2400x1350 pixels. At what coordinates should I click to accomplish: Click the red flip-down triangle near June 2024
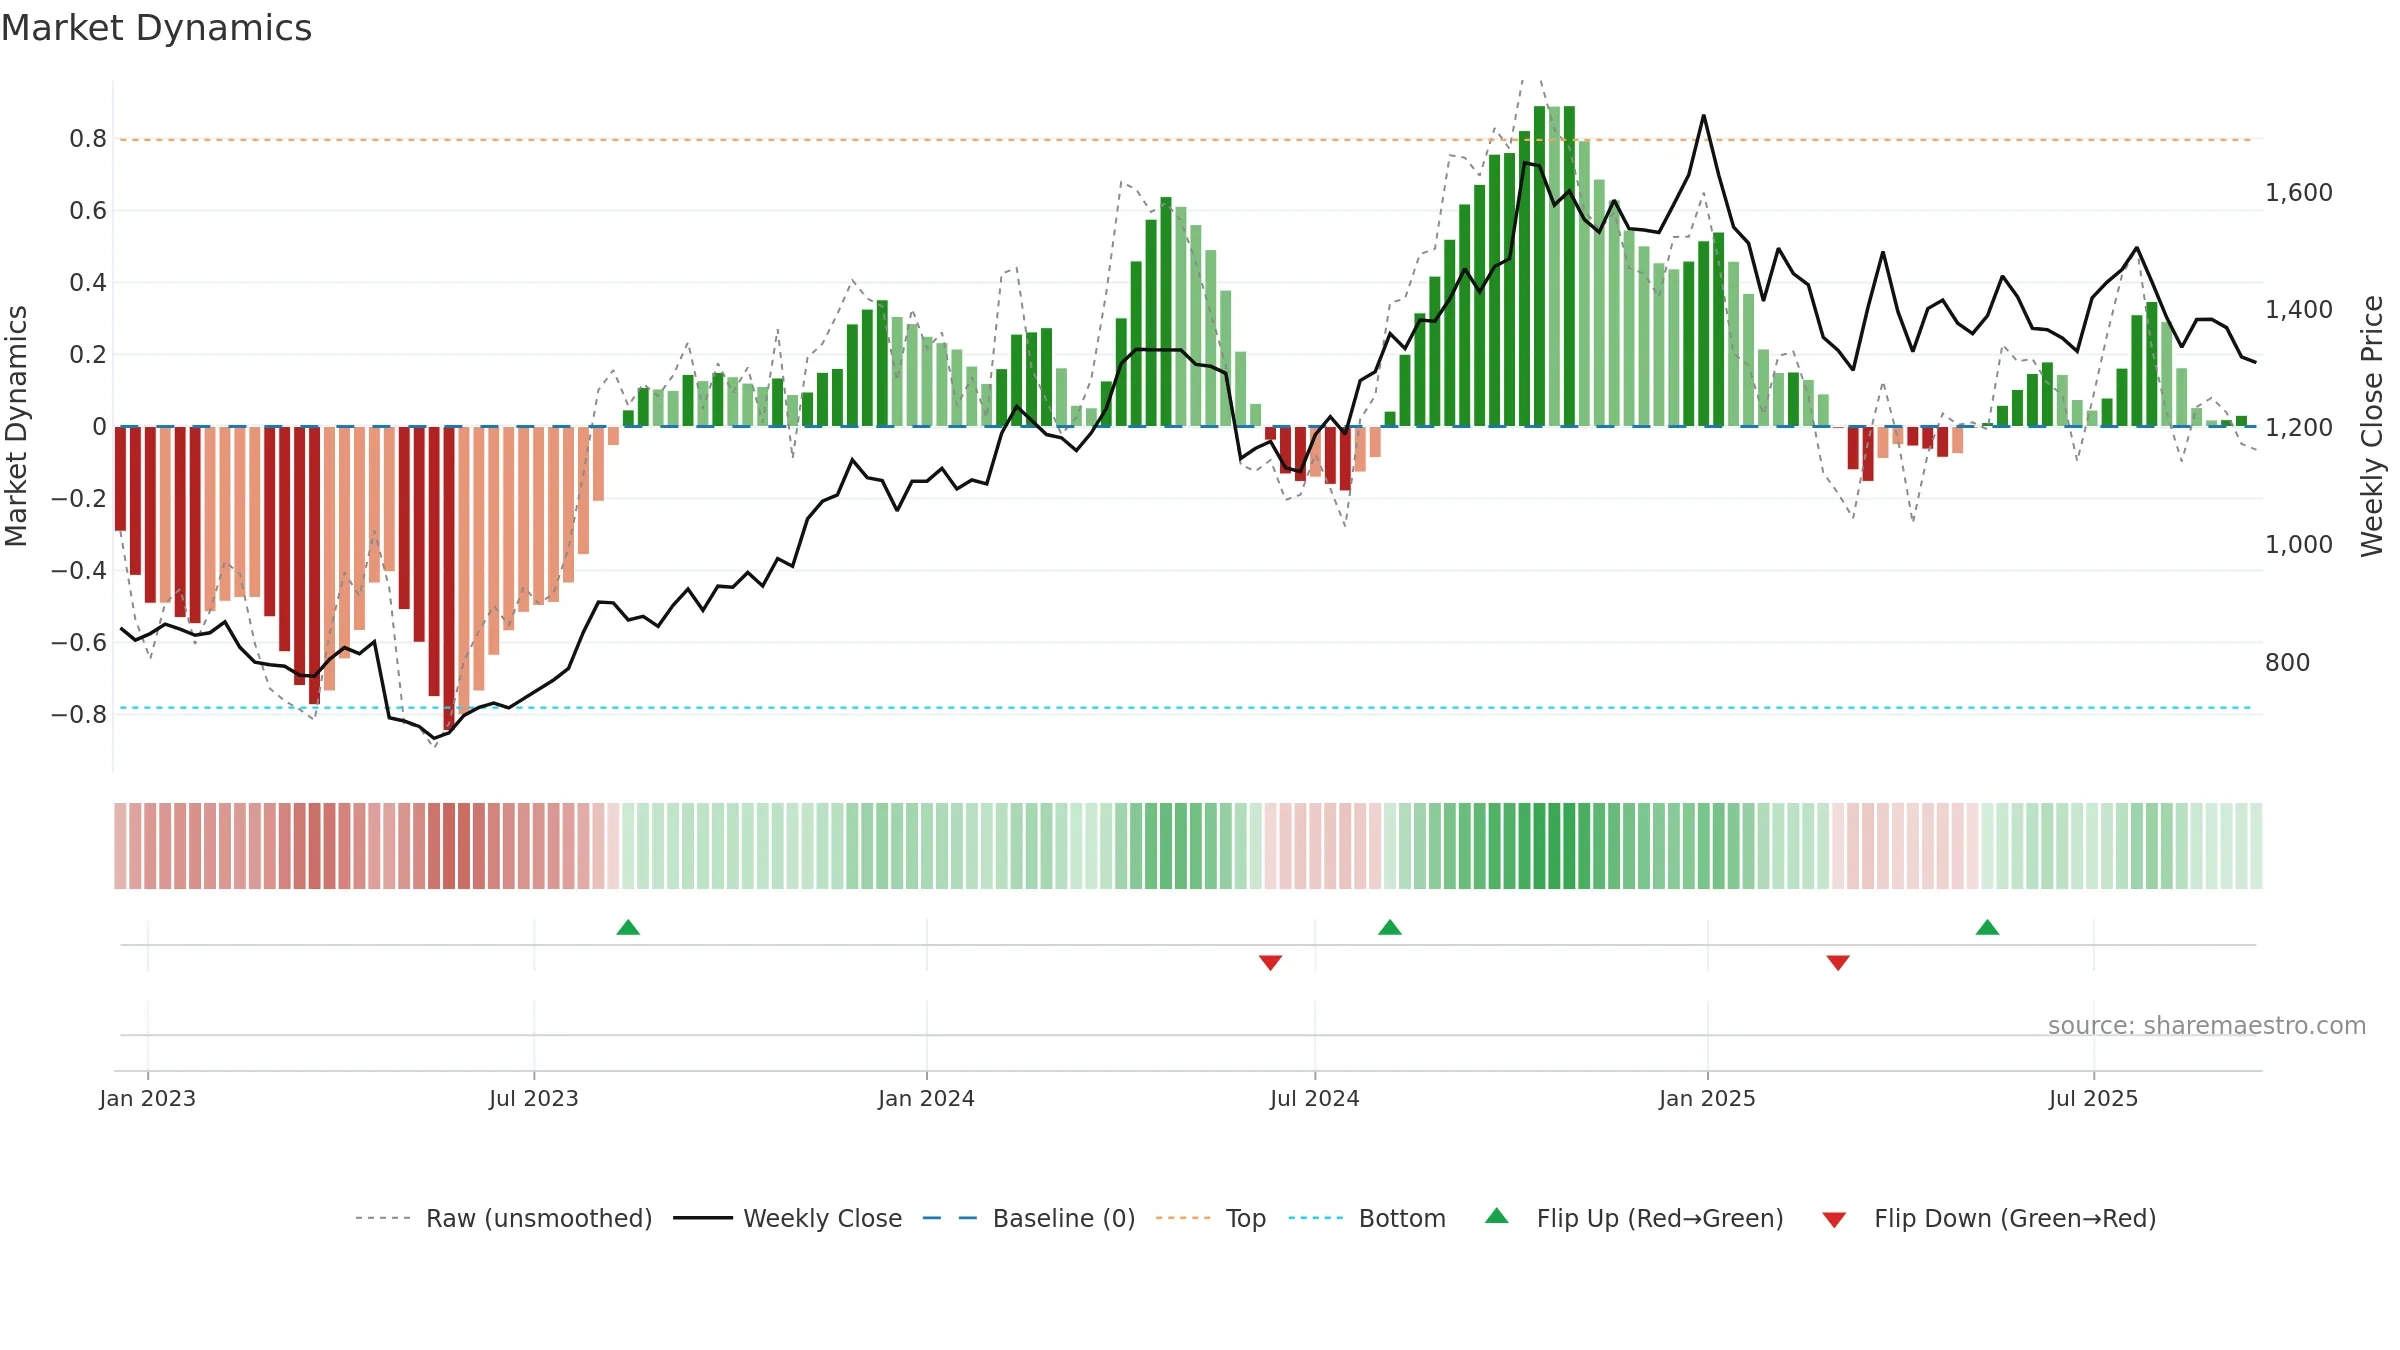click(x=1270, y=962)
